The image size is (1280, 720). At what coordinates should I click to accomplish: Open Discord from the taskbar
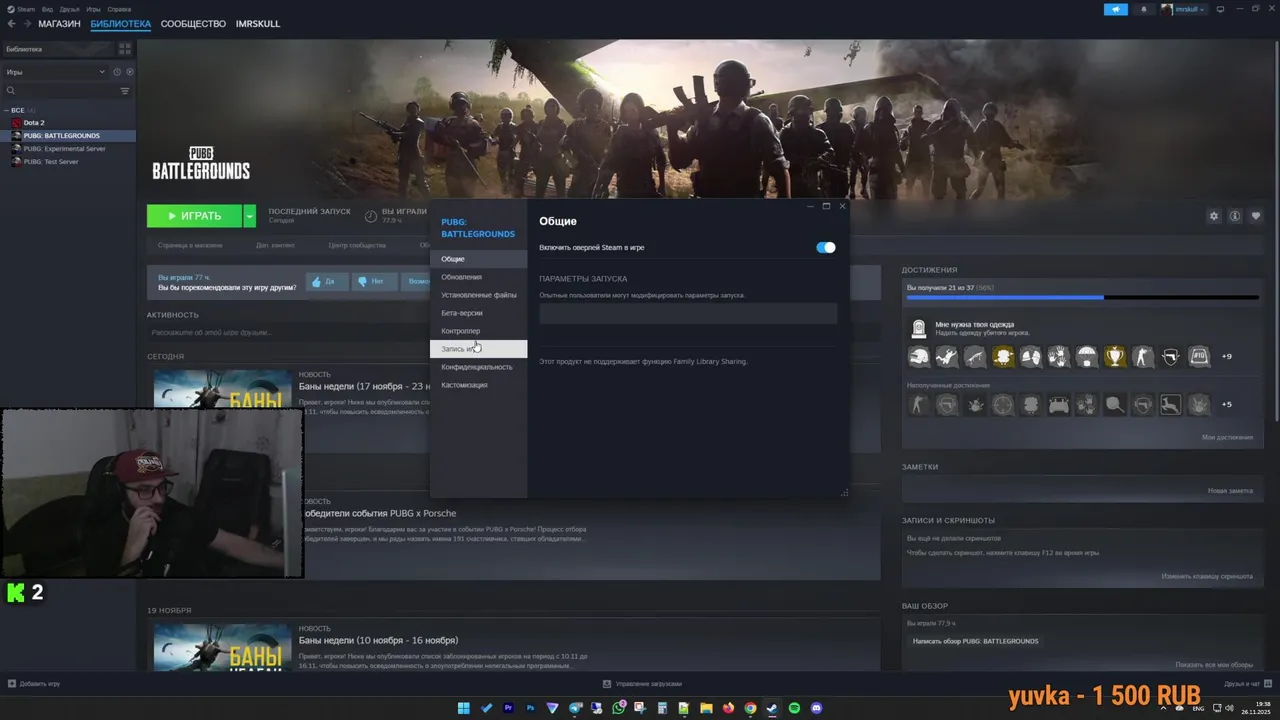click(816, 708)
